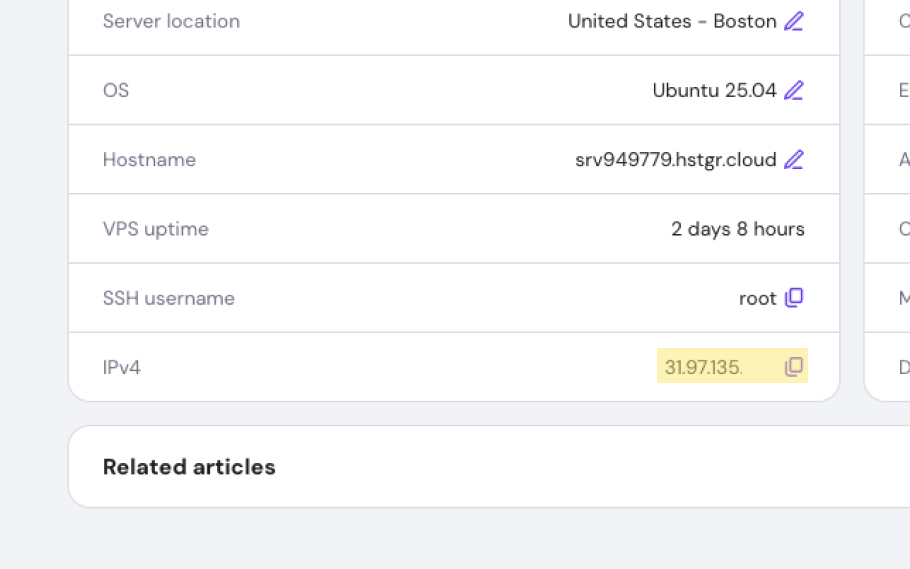This screenshot has width=910, height=569.
Task: Click the United States - Boston value
Action: (672, 21)
